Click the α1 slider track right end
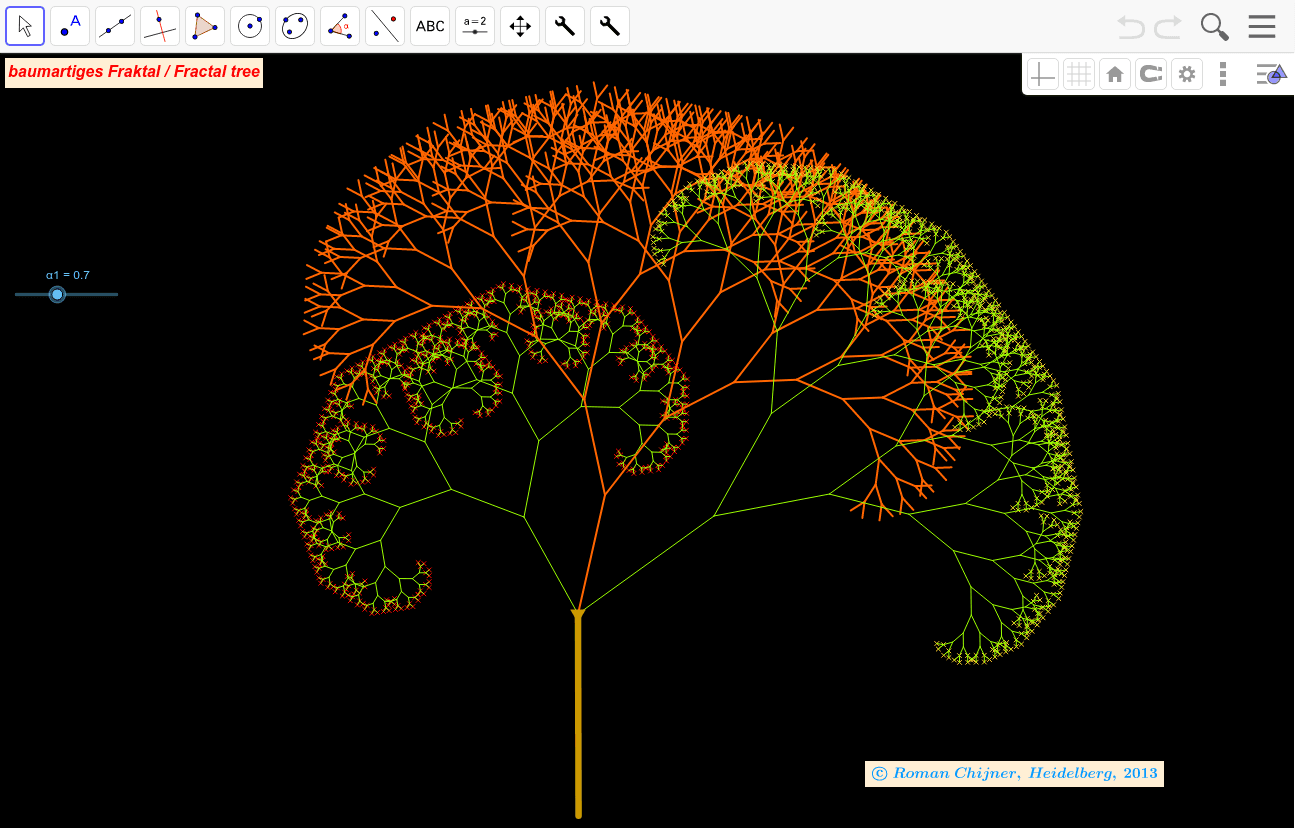This screenshot has height=830, width=1296. pyautogui.click(x=115, y=294)
